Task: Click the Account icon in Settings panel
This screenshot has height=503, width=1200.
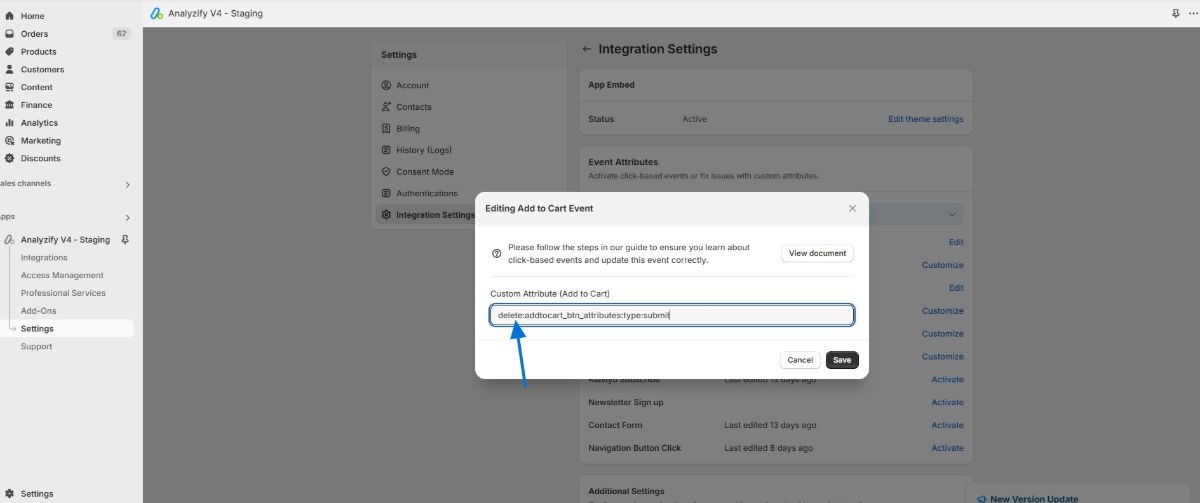Action: (x=387, y=85)
